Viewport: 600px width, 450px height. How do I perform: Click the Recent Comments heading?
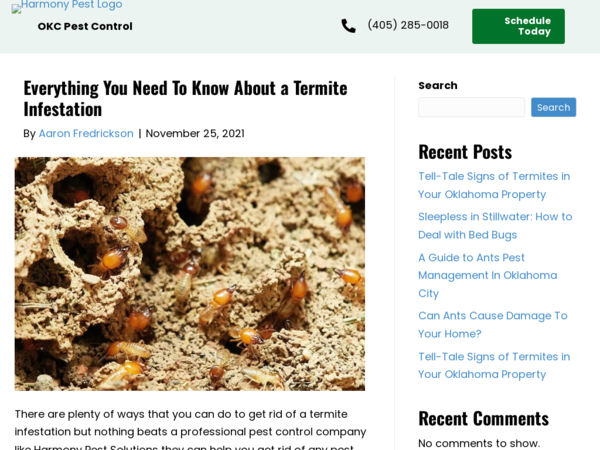(483, 418)
